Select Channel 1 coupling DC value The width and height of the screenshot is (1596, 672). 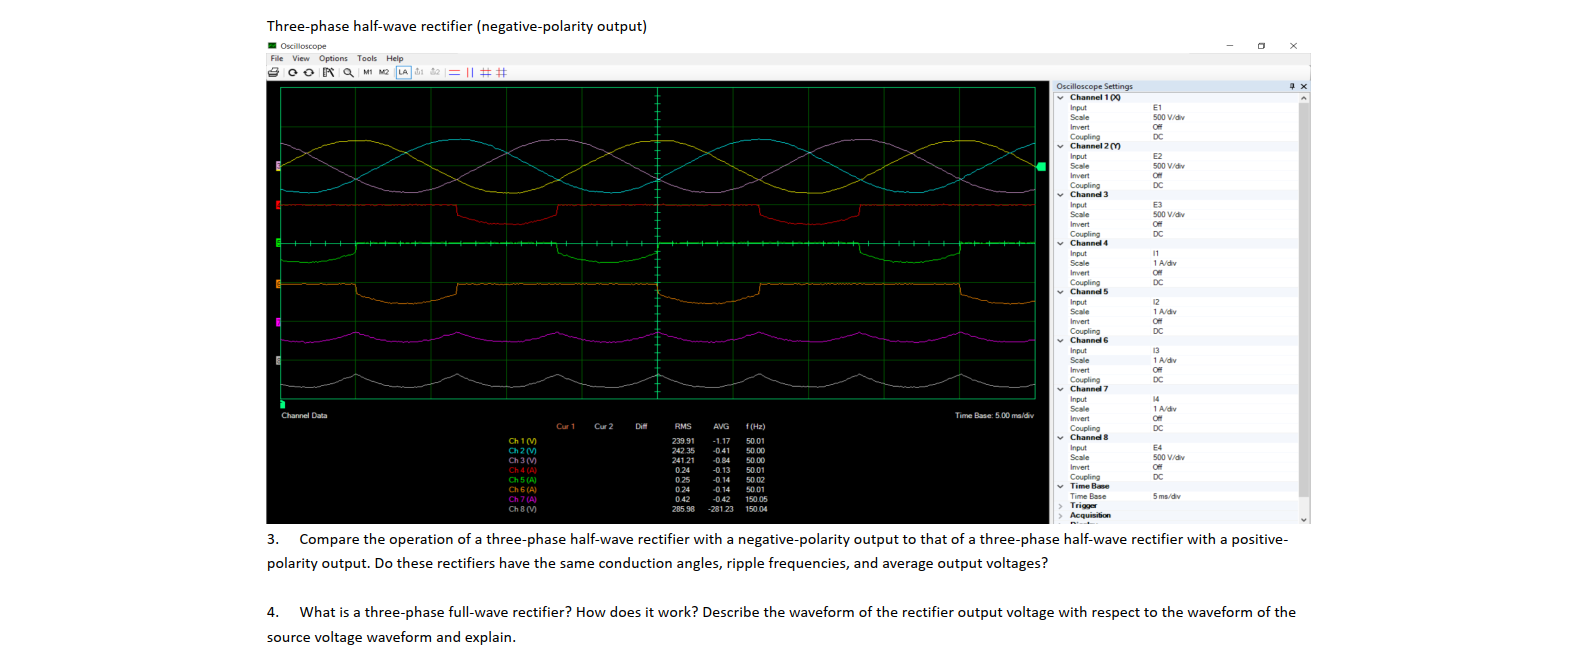click(1157, 137)
